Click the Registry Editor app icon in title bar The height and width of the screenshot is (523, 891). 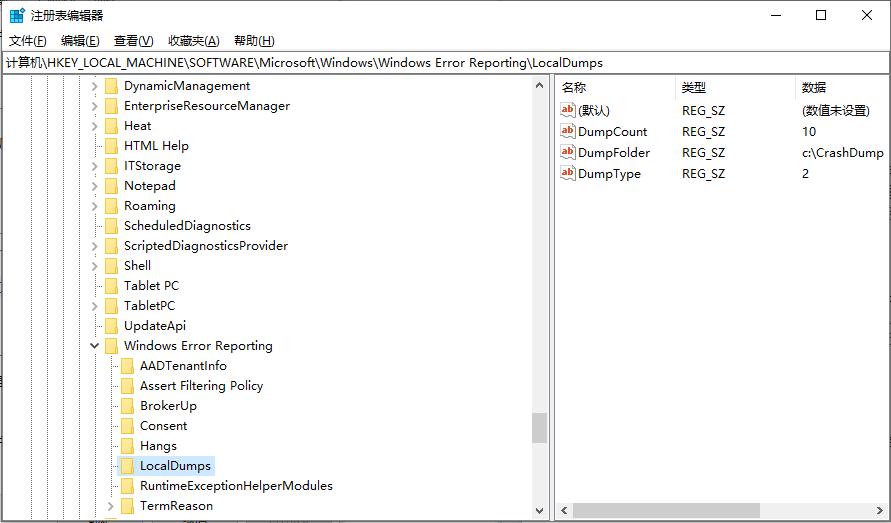point(17,15)
